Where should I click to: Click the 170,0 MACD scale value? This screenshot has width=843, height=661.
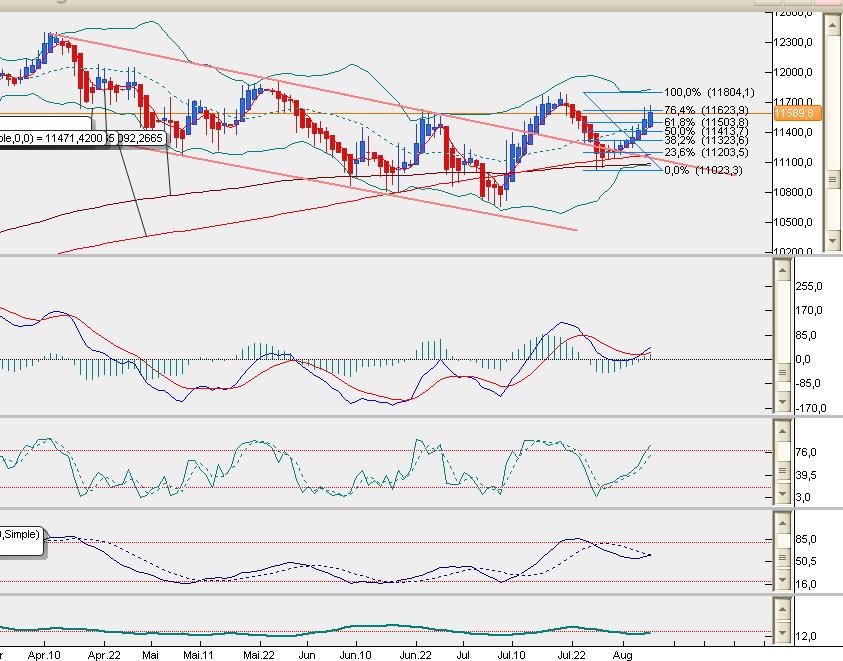[x=809, y=310]
